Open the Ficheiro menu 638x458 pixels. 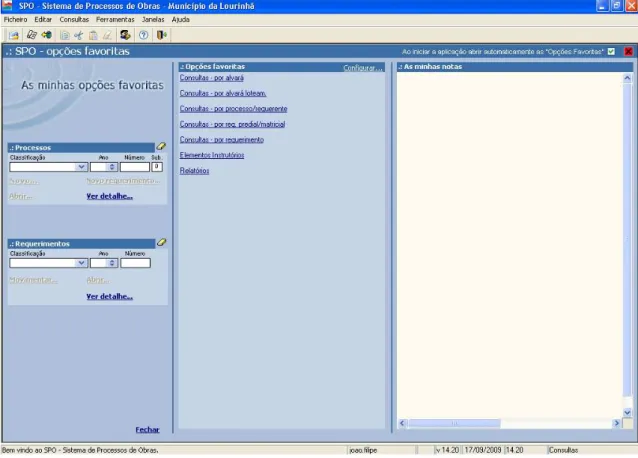click(x=15, y=20)
